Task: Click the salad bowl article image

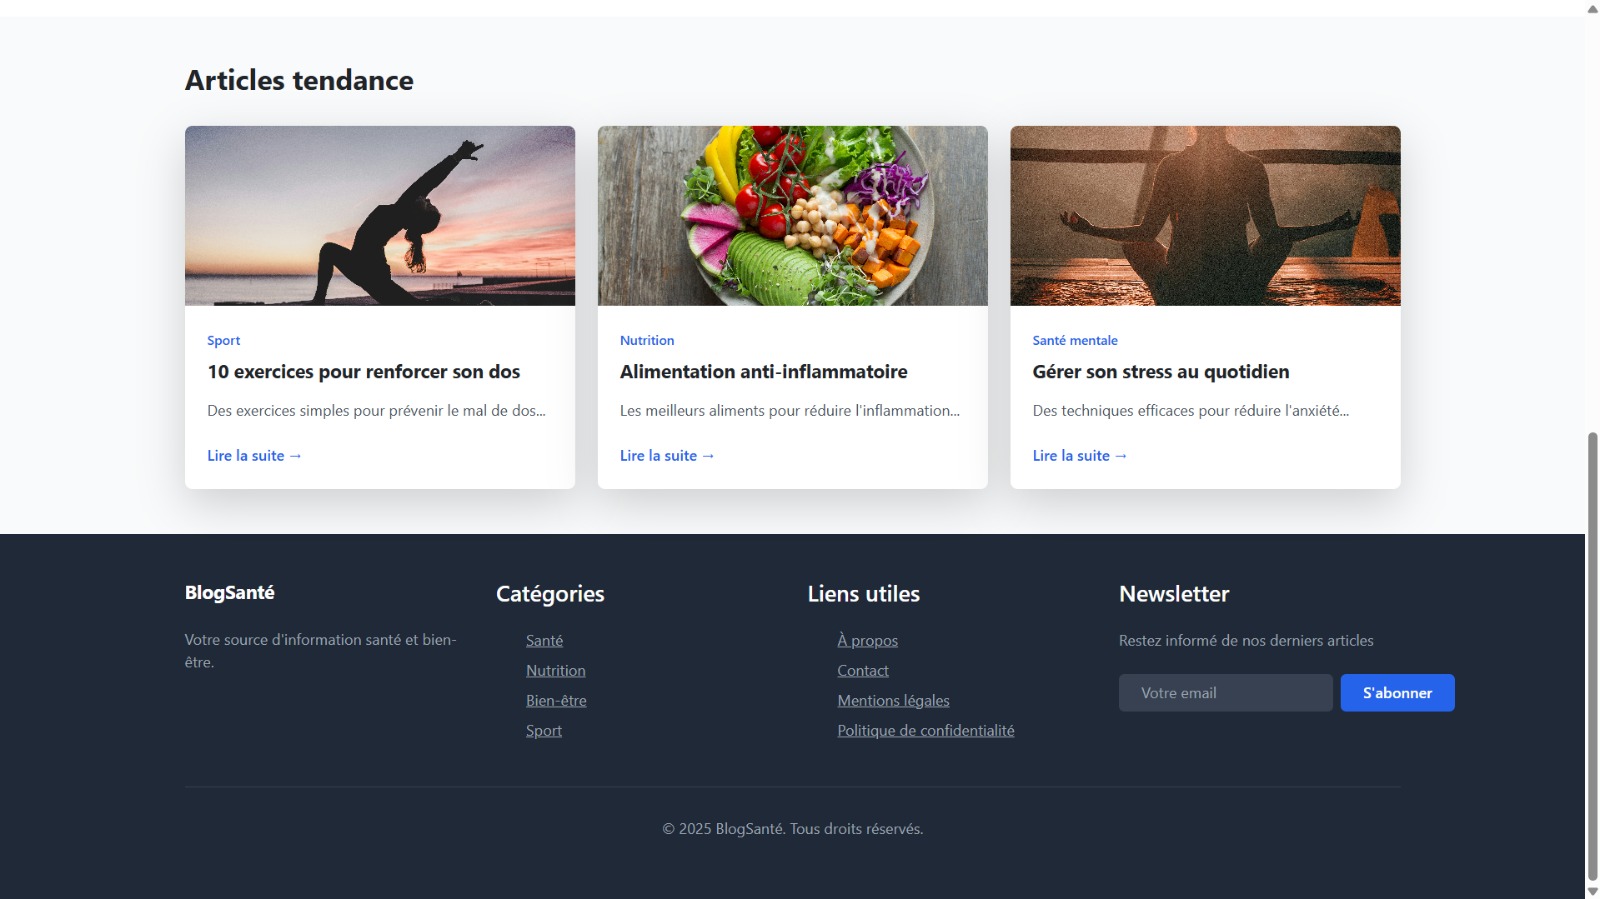Action: (792, 215)
